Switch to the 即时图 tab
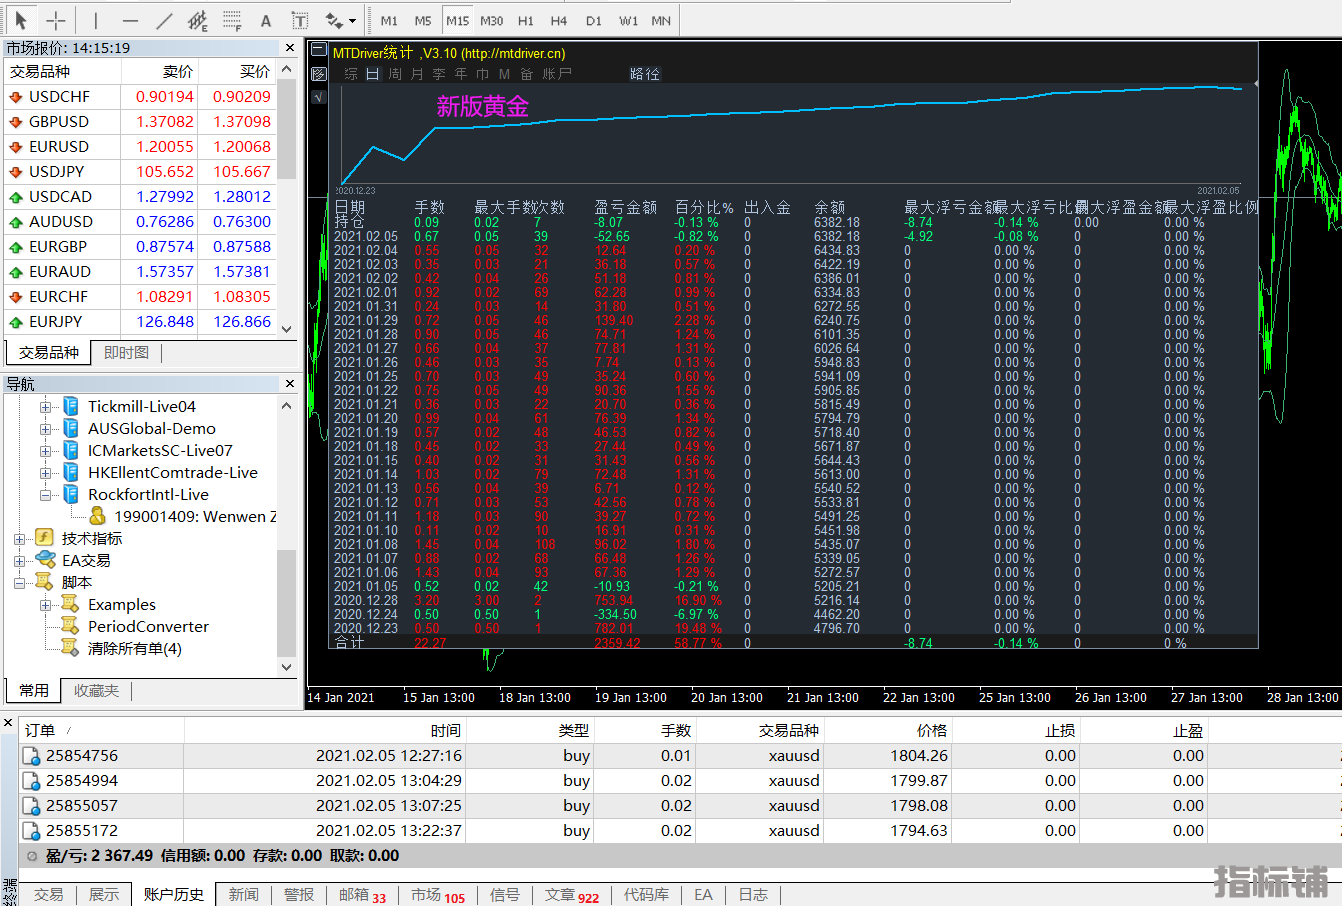 126,353
